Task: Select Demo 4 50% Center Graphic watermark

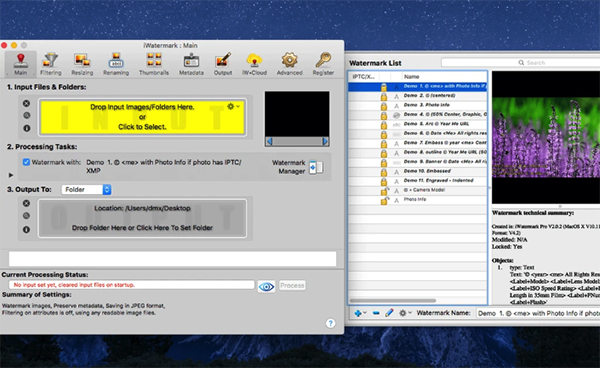Action: [x=418, y=114]
